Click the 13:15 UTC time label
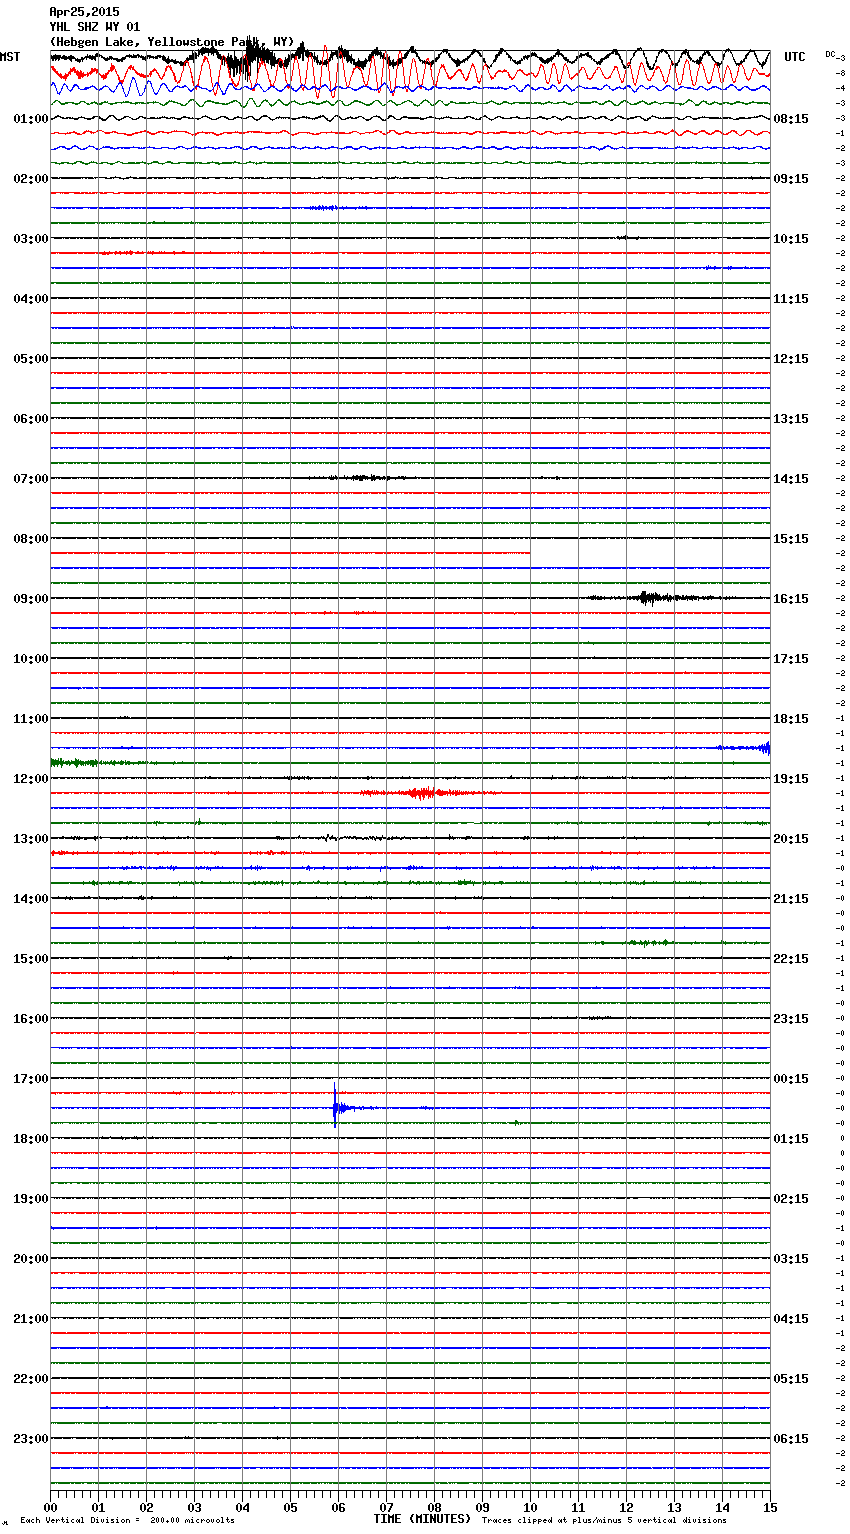 (x=791, y=419)
